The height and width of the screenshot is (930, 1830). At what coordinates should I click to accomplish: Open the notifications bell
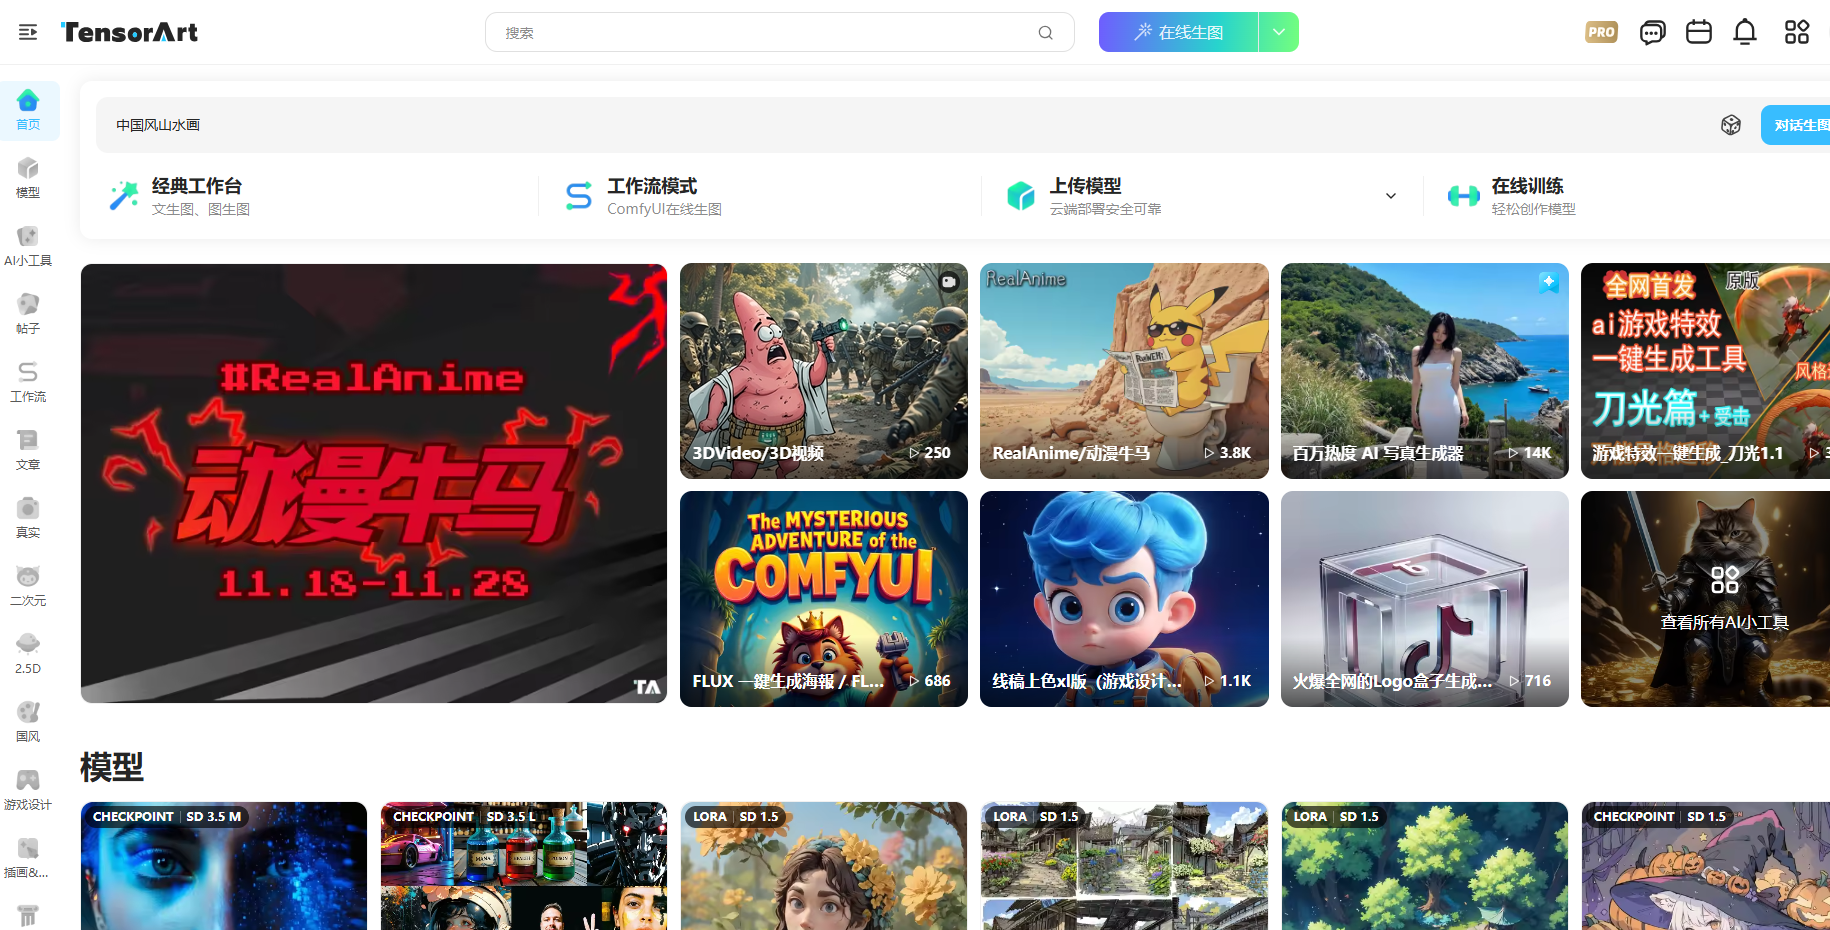coord(1744,32)
